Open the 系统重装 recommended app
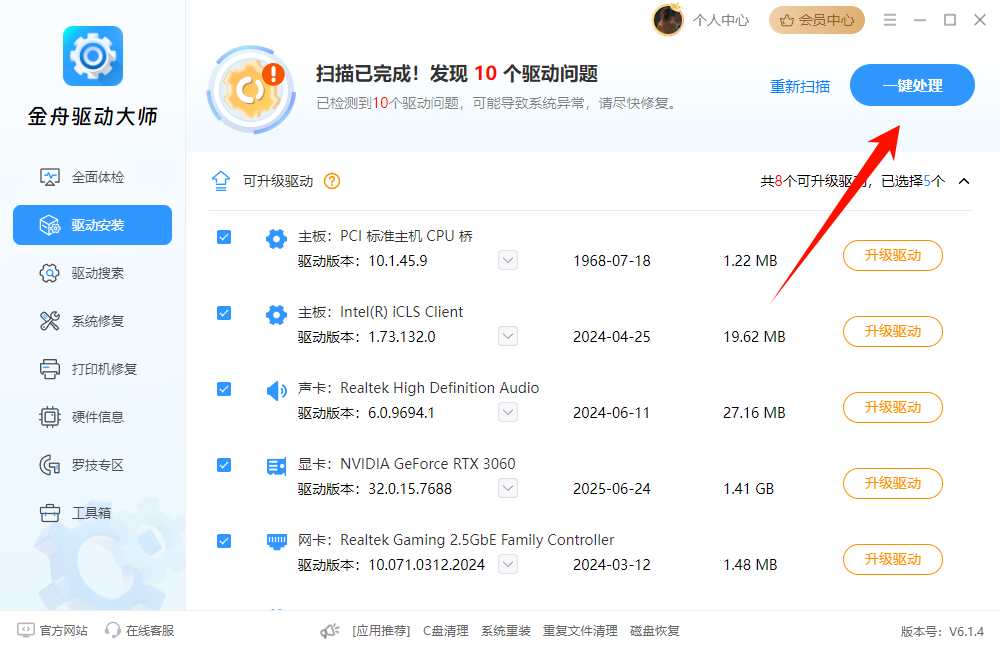The image size is (1000, 650). click(506, 631)
